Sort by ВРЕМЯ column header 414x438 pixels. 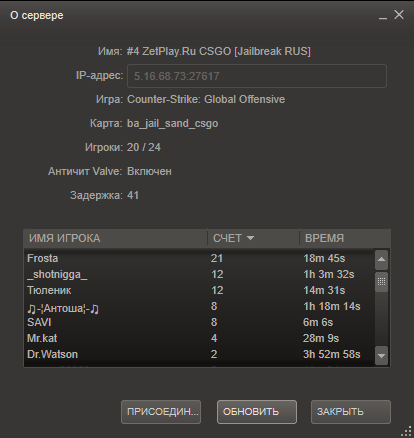point(345,238)
